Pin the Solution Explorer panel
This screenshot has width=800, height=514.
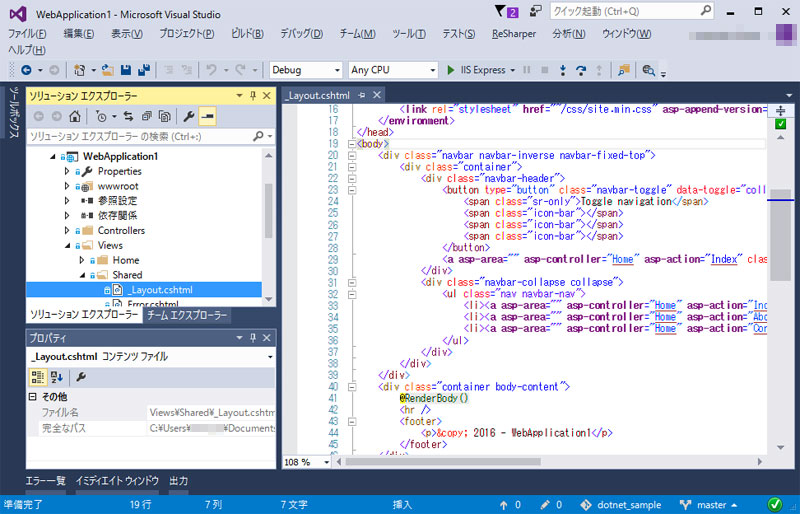[253, 95]
